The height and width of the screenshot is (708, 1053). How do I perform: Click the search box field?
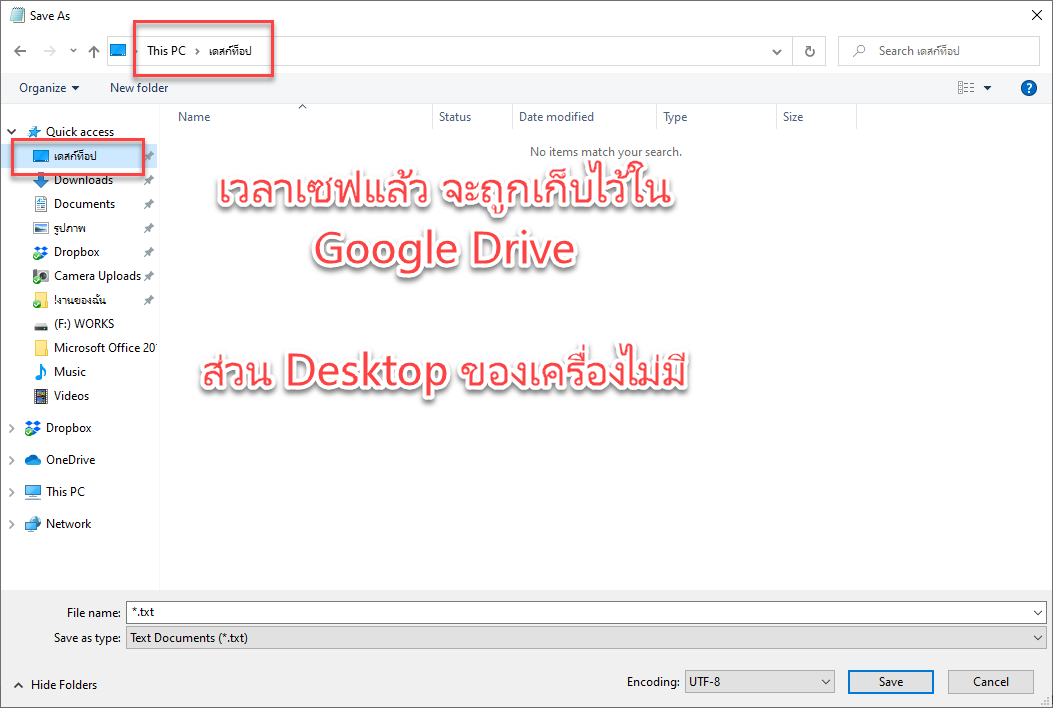[x=938, y=51]
